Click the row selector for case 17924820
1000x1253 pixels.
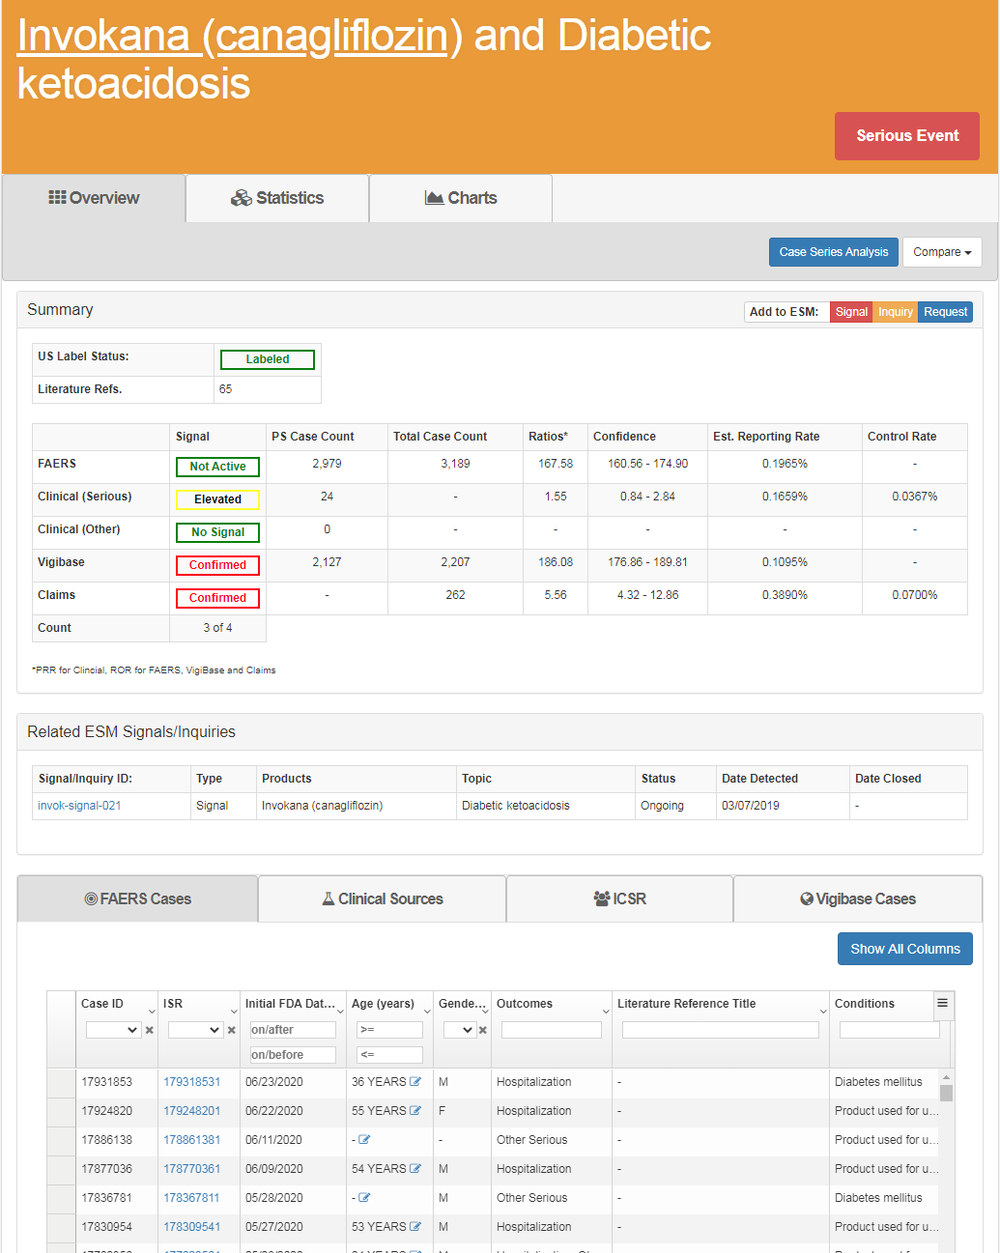[61, 1111]
